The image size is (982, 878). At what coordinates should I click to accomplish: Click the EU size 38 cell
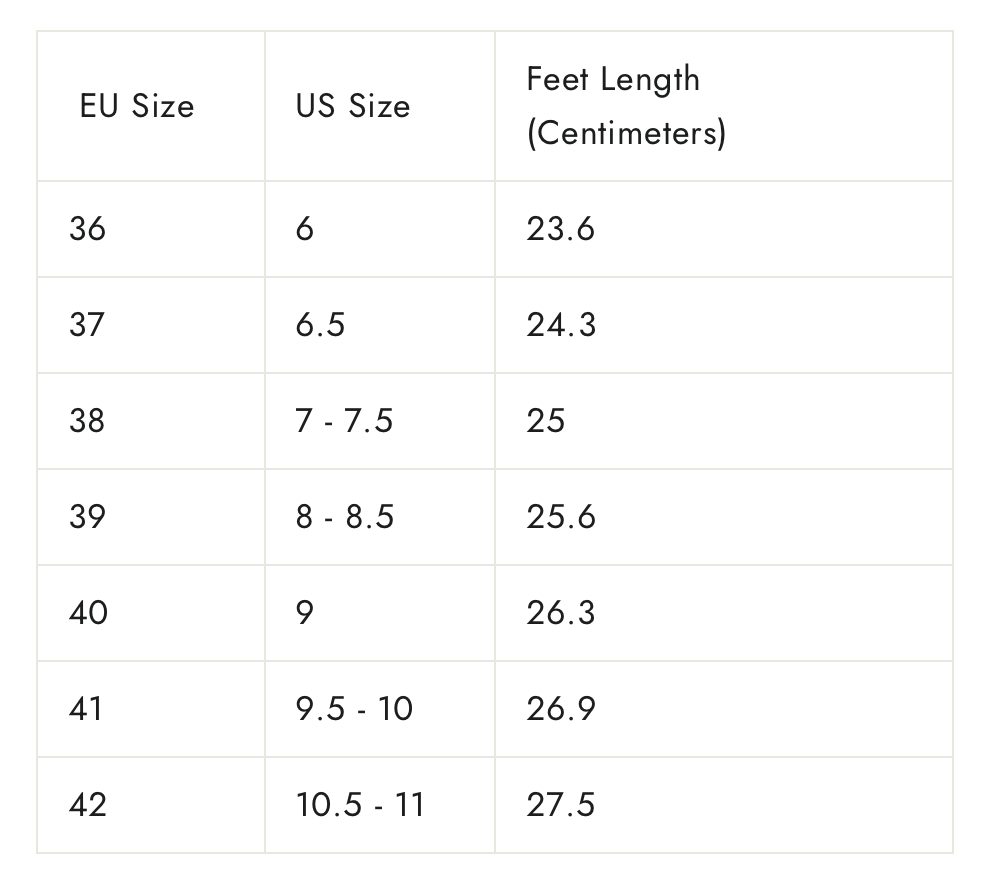pyautogui.click(x=87, y=421)
